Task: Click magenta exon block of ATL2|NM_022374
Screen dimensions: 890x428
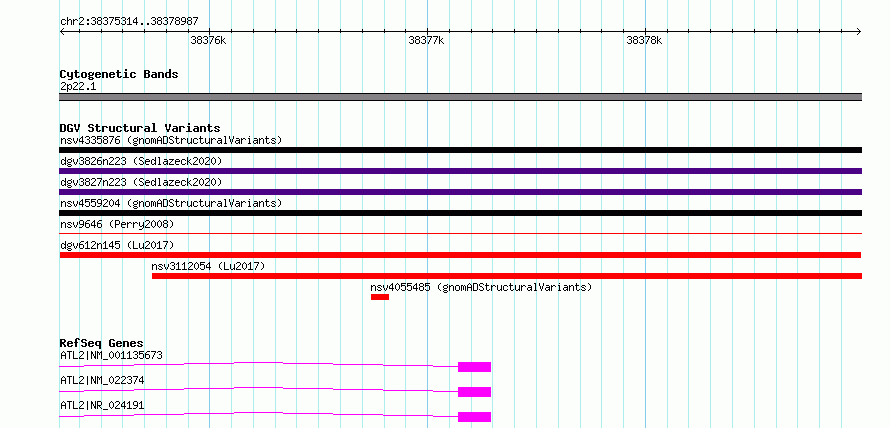Action: 475,392
